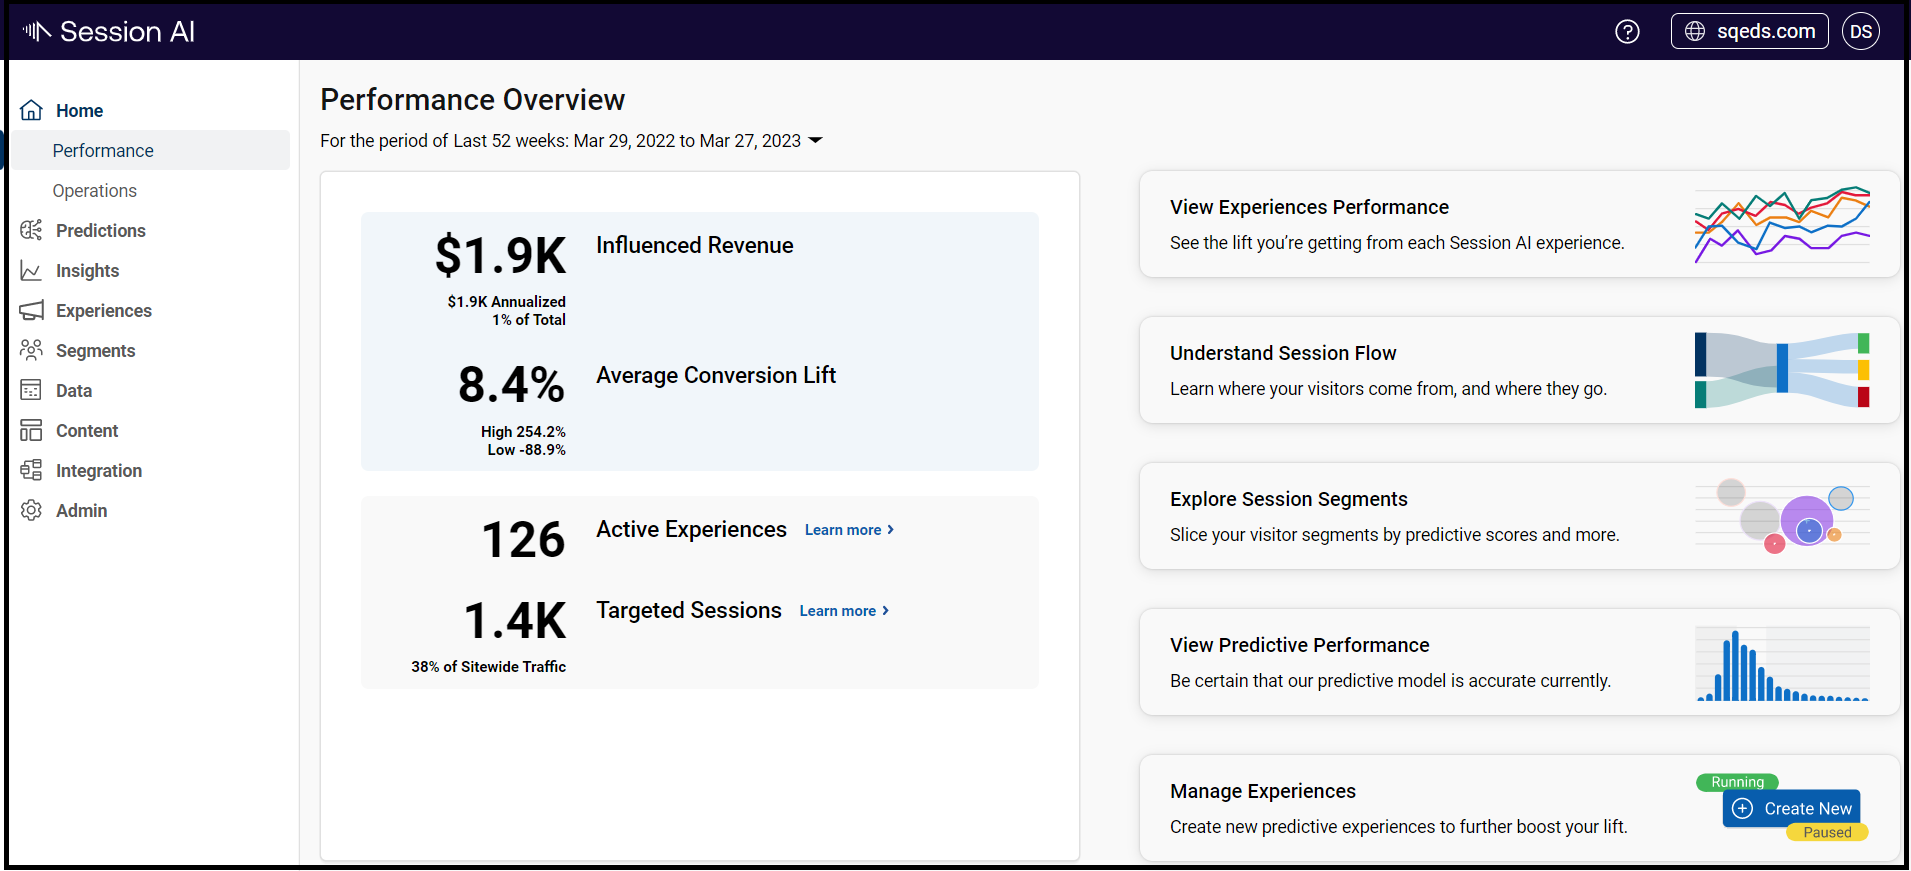Viewport: 1911px width, 871px height.
Task: Click the Predictions brain icon
Action: pyautogui.click(x=32, y=230)
